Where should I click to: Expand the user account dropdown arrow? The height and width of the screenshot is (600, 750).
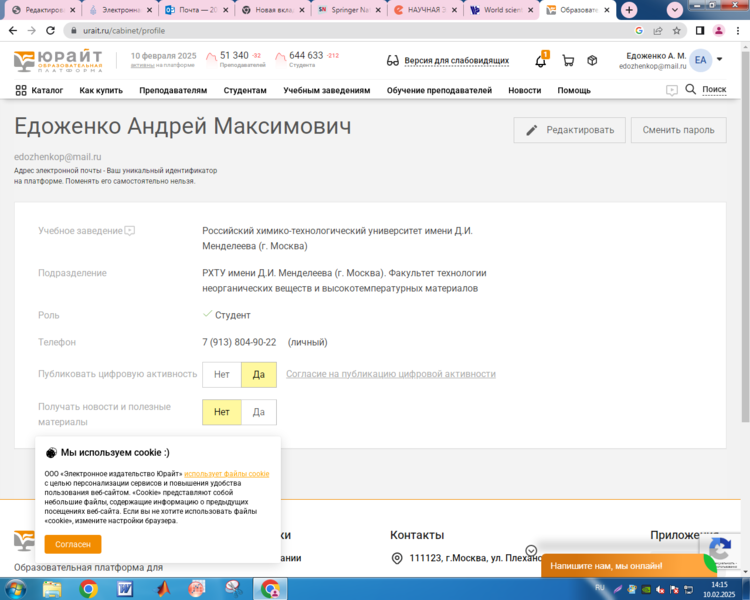[719, 60]
